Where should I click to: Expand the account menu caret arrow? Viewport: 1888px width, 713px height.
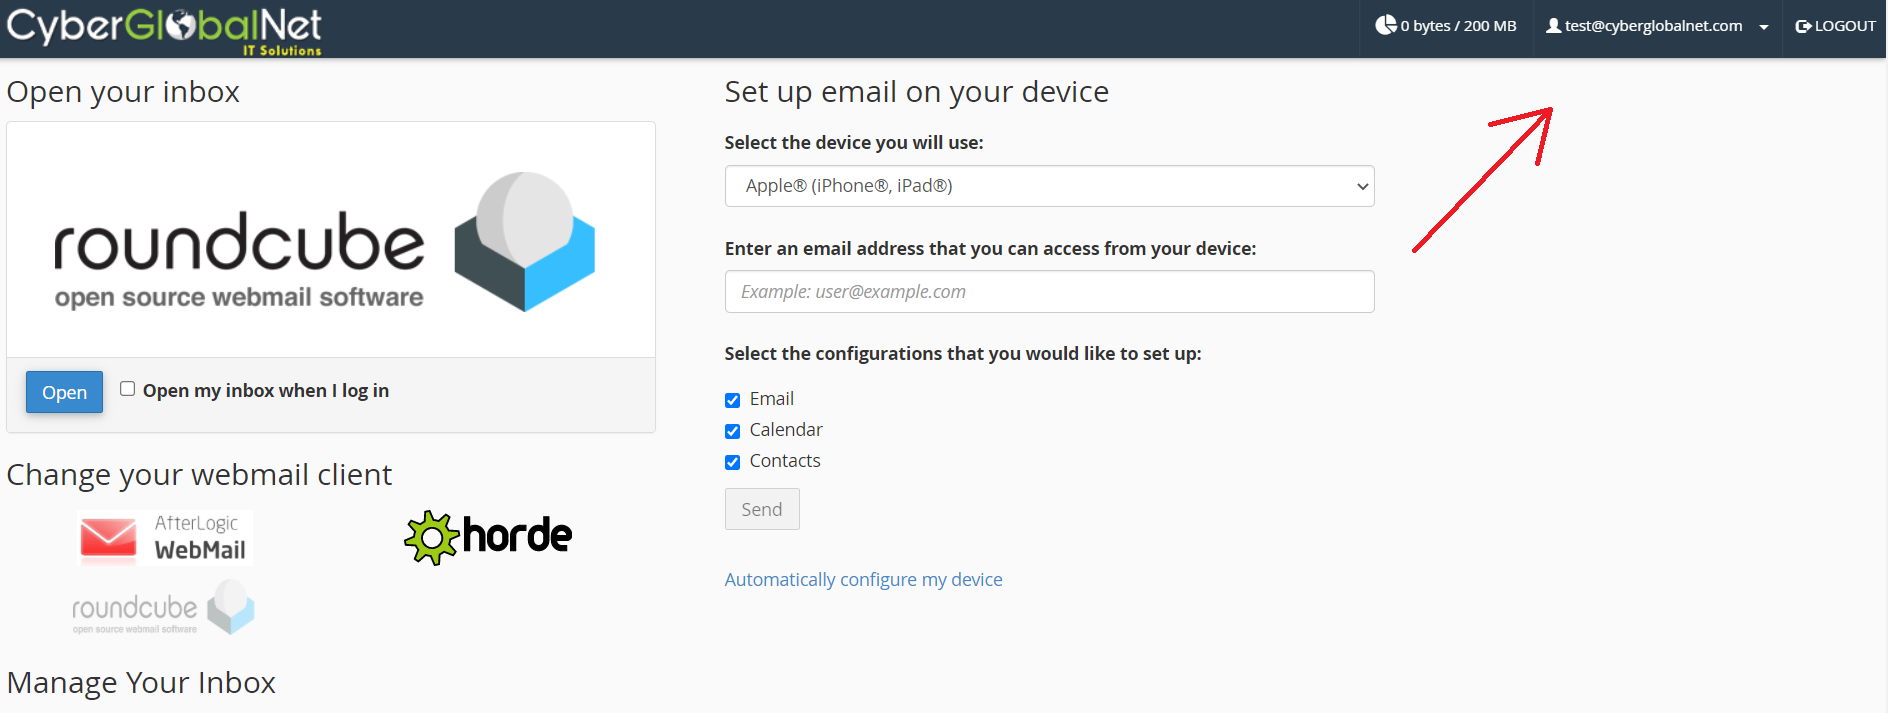click(1763, 27)
